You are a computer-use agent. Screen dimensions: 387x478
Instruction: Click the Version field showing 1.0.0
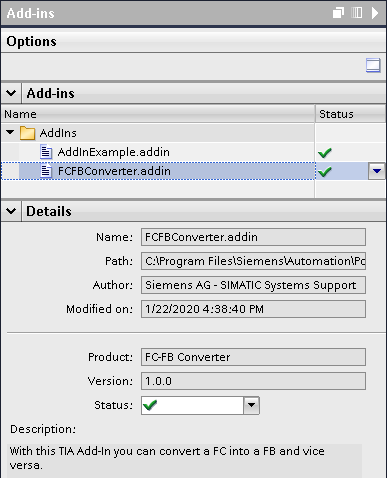(x=253, y=381)
